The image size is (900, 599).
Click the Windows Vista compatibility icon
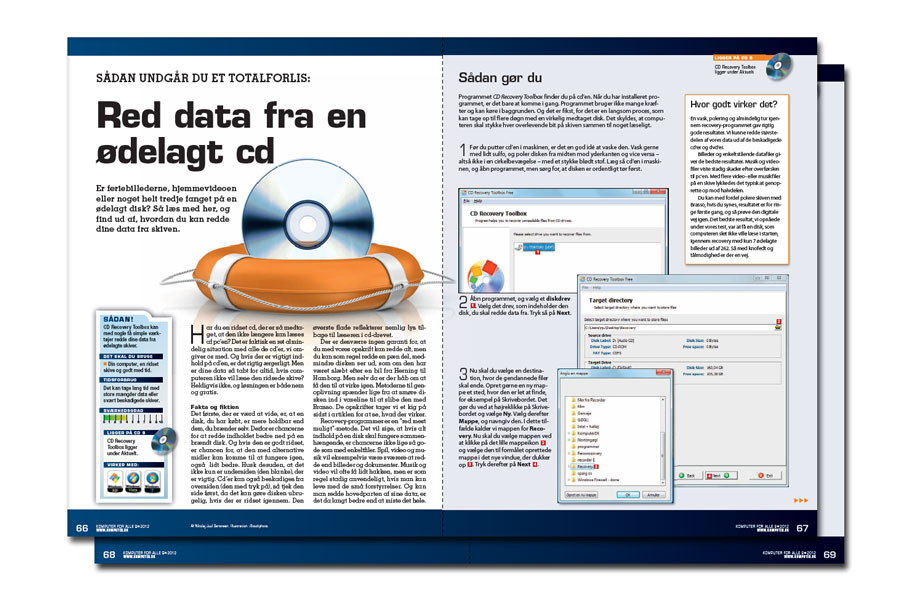[x=133, y=479]
